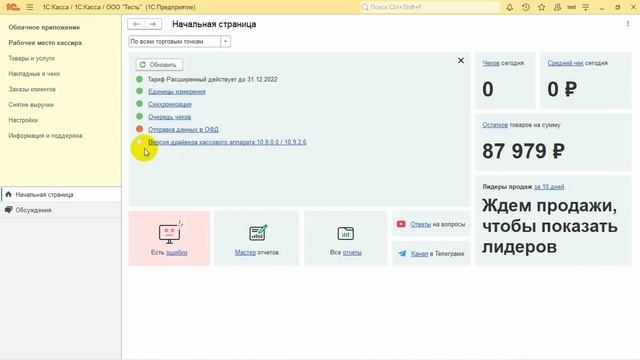This screenshot has width=640, height=360.
Task: Switch to Обсуждения tab
Action: 61,210
